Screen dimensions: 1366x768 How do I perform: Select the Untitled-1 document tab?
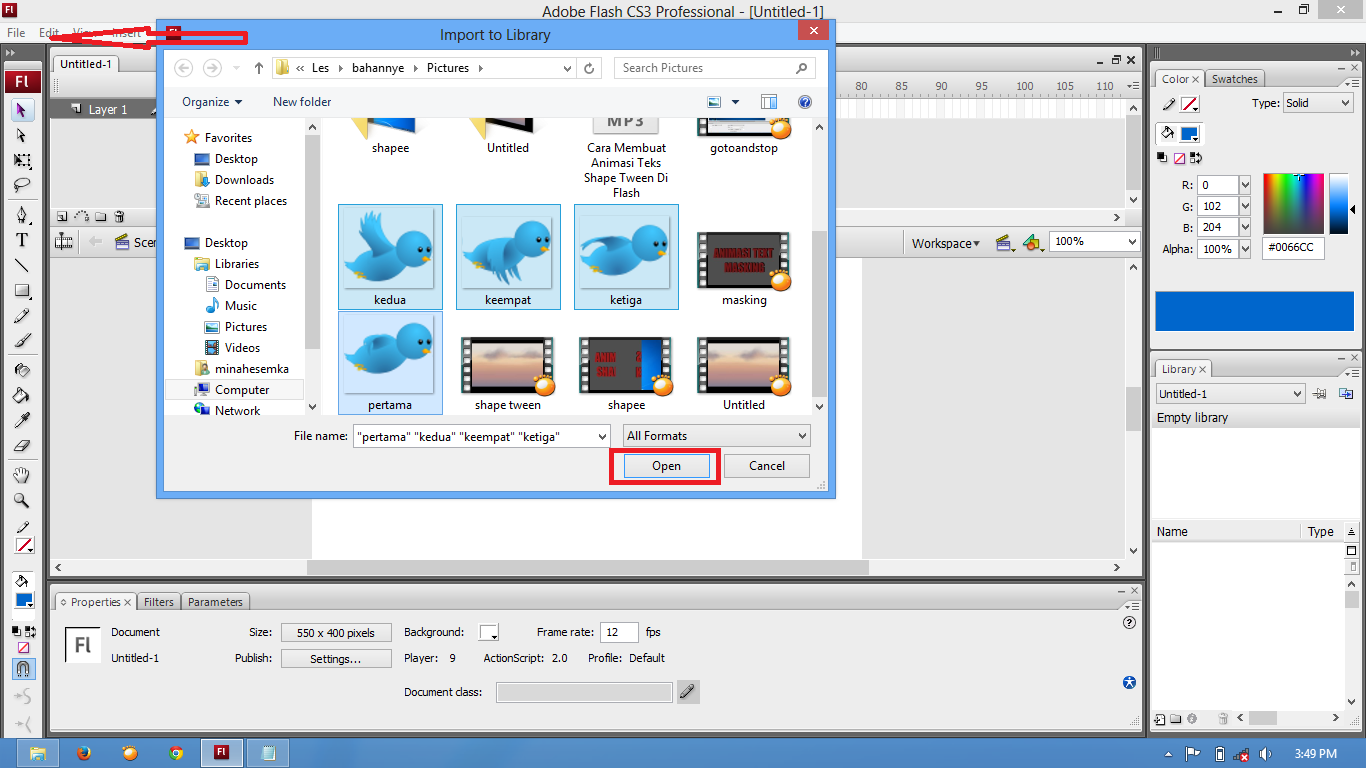pyautogui.click(x=86, y=64)
